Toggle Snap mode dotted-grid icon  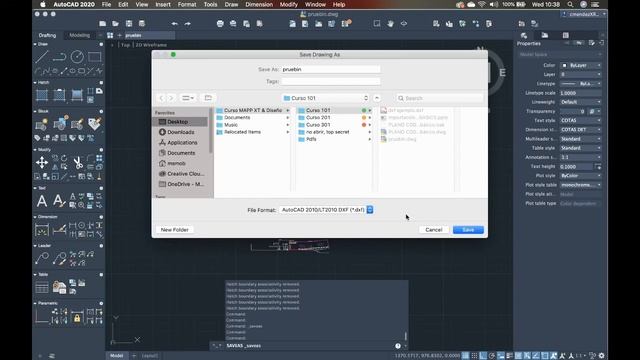474,356
